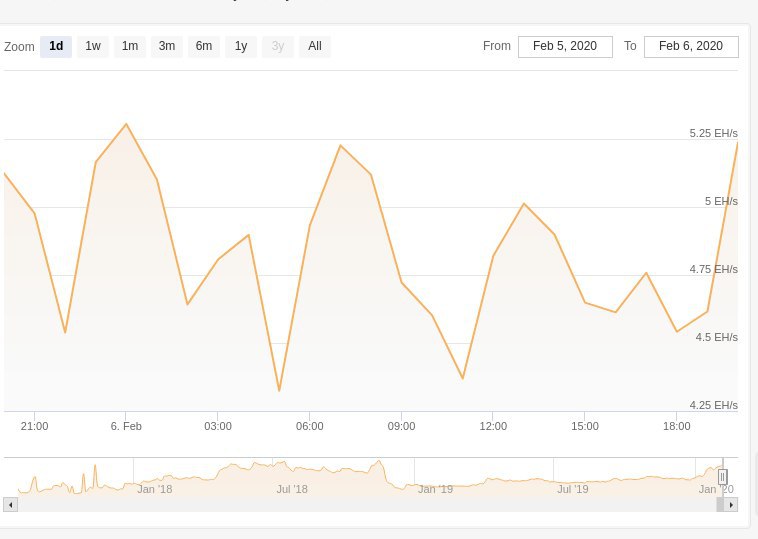Click the 09:00 time axis label
The width and height of the screenshot is (758, 539).
click(x=401, y=426)
